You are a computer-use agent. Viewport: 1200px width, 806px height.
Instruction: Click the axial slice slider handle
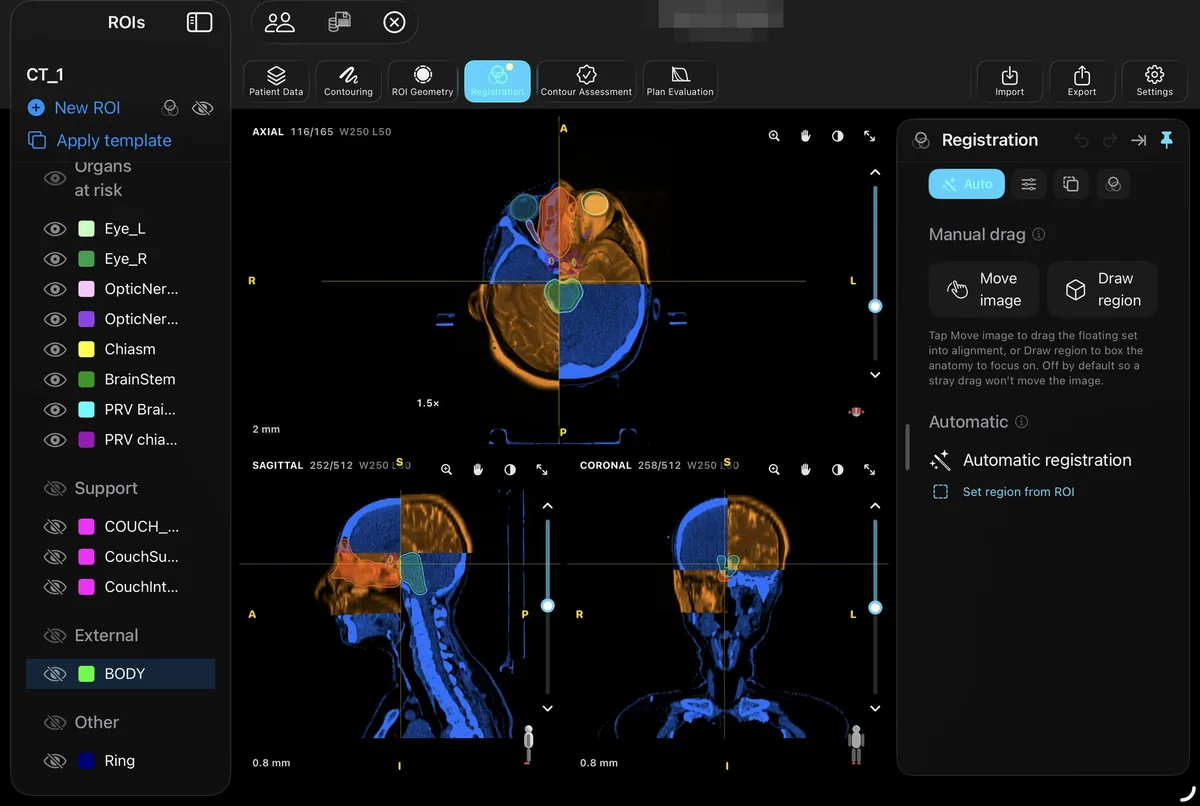tap(875, 306)
